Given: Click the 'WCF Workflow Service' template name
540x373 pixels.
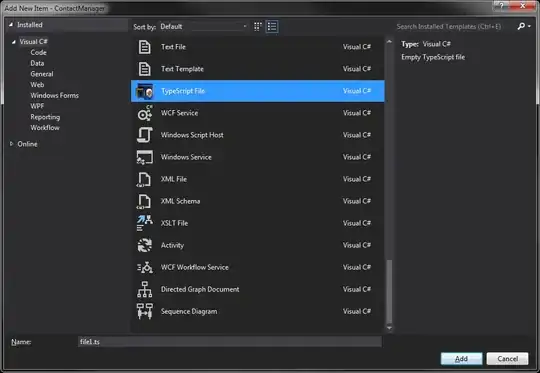Looking at the screenshot, I should [195, 267].
